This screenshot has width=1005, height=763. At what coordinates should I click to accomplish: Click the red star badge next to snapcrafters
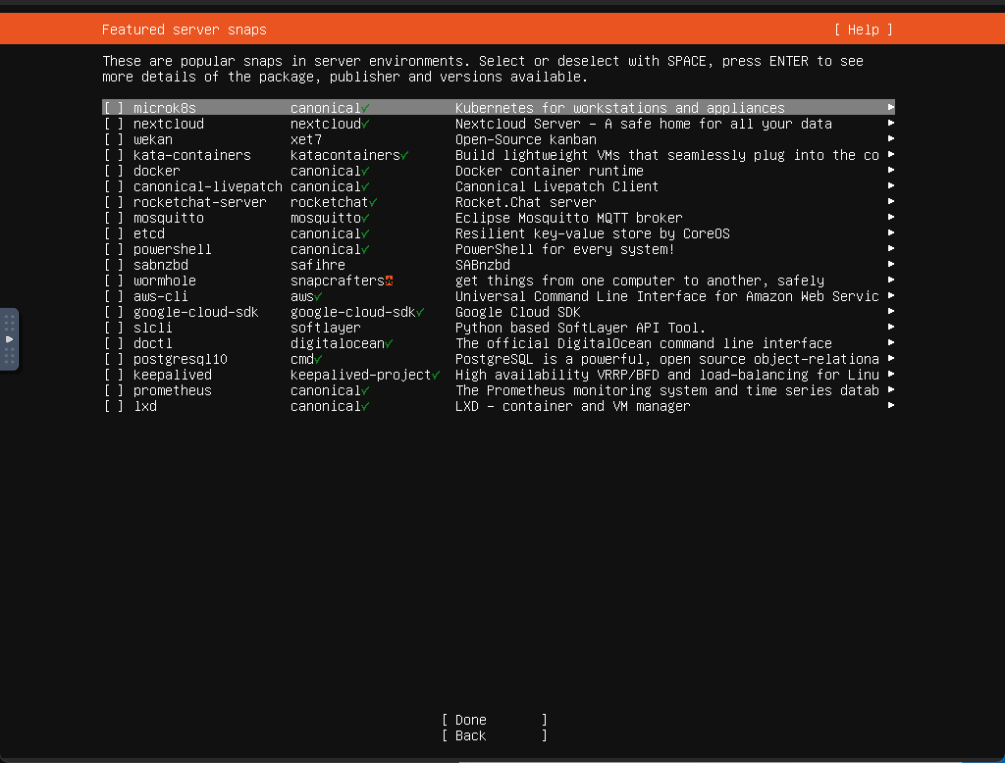click(x=389, y=281)
